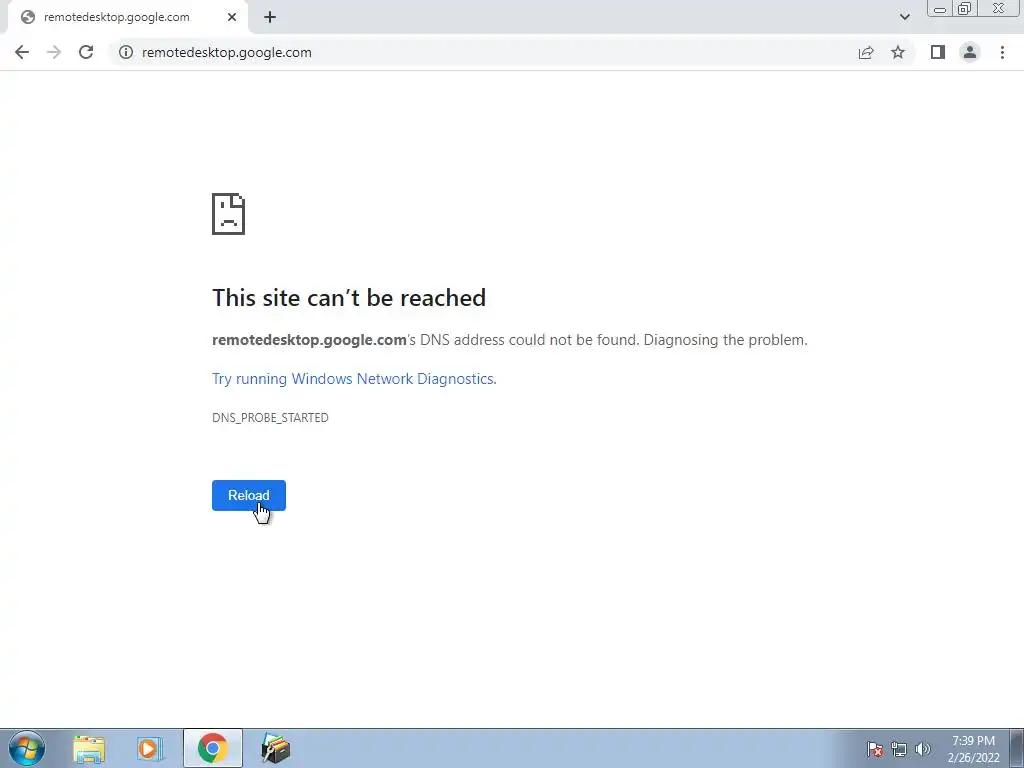
Task: Reload page with the toolbar refresh icon
Action: pyautogui.click(x=86, y=52)
